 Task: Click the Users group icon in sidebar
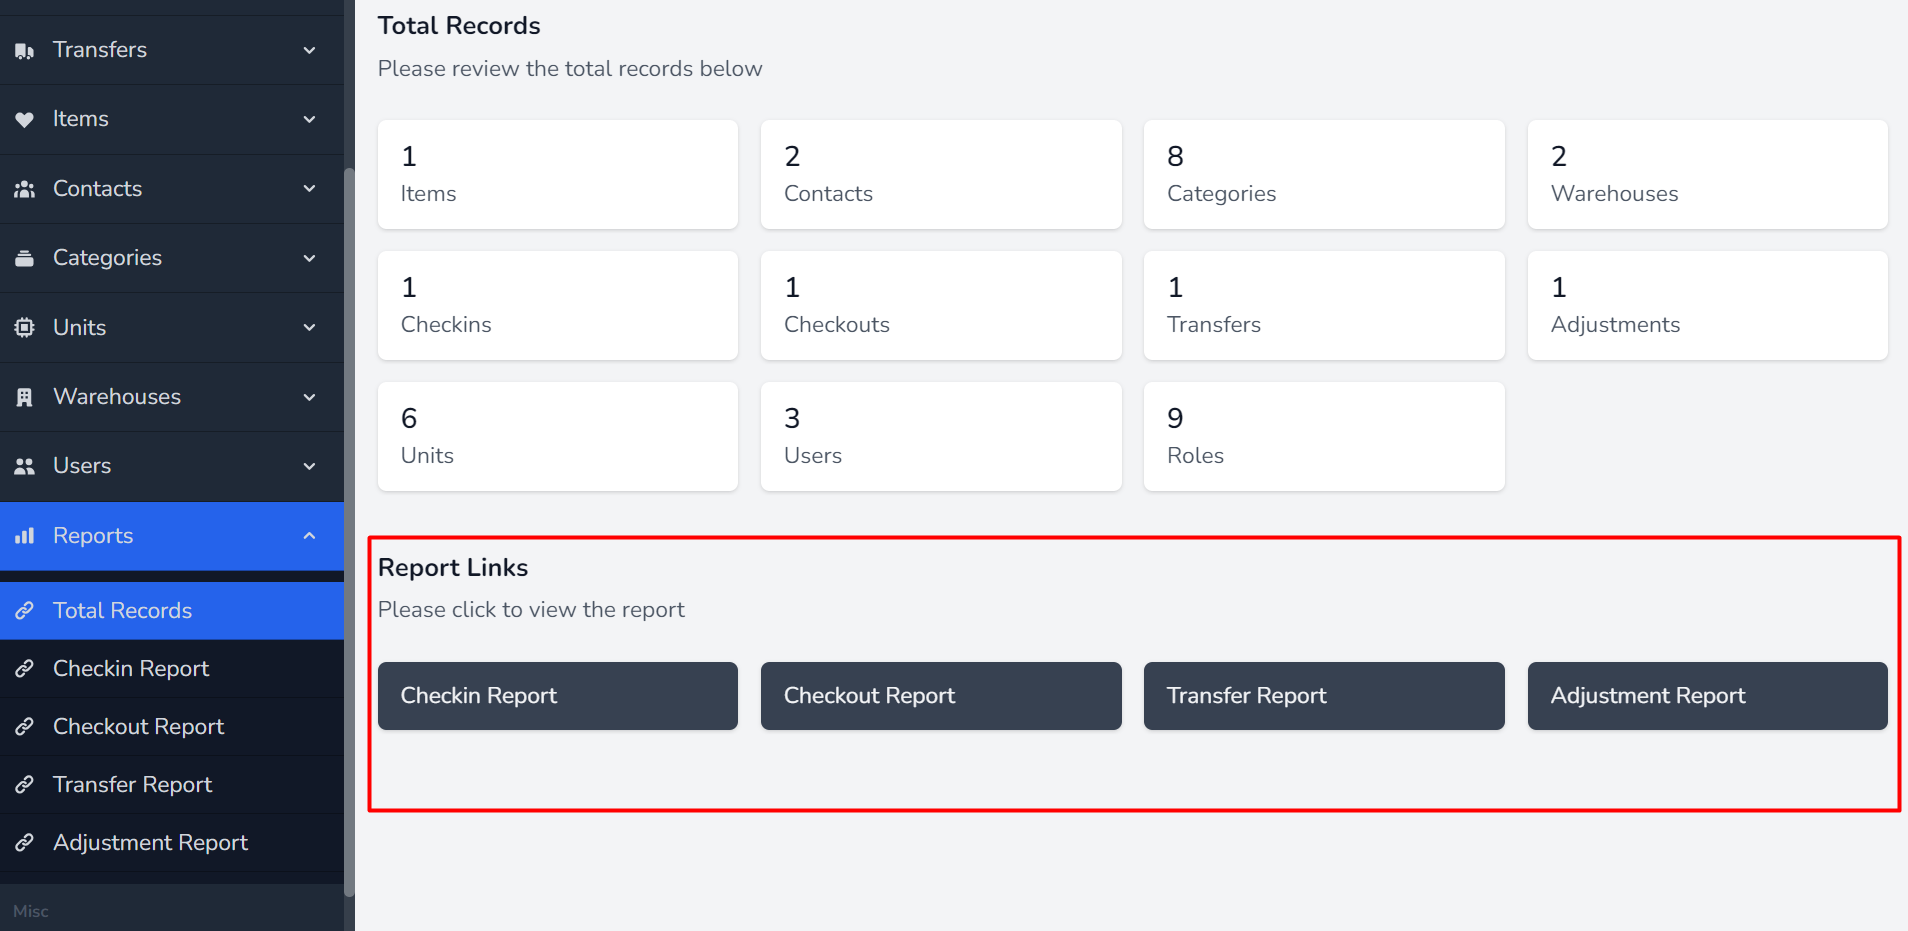pyautogui.click(x=25, y=466)
